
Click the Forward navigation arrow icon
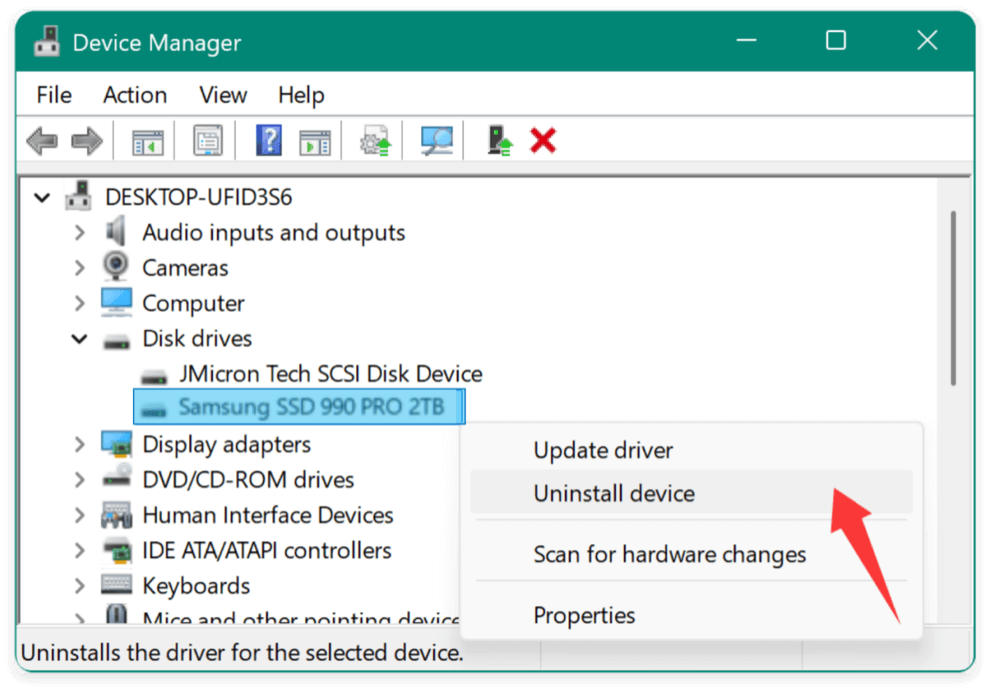pos(84,140)
